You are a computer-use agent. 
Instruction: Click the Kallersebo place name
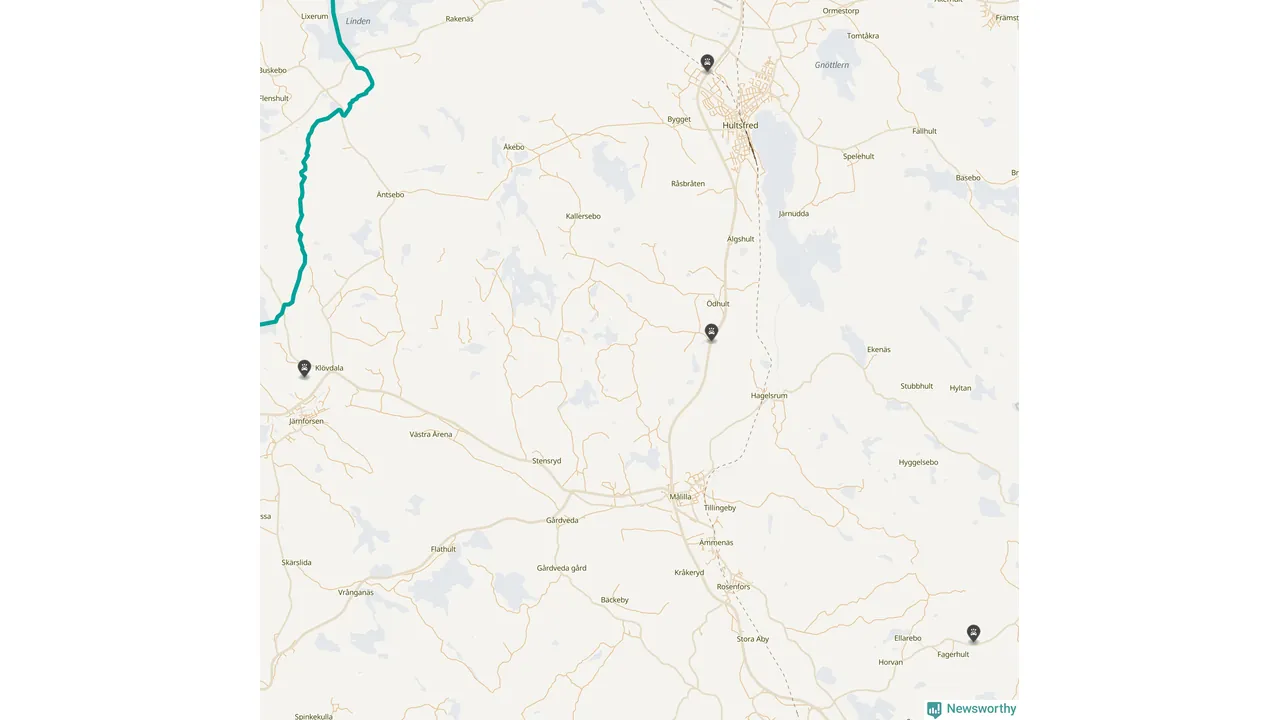click(x=583, y=216)
